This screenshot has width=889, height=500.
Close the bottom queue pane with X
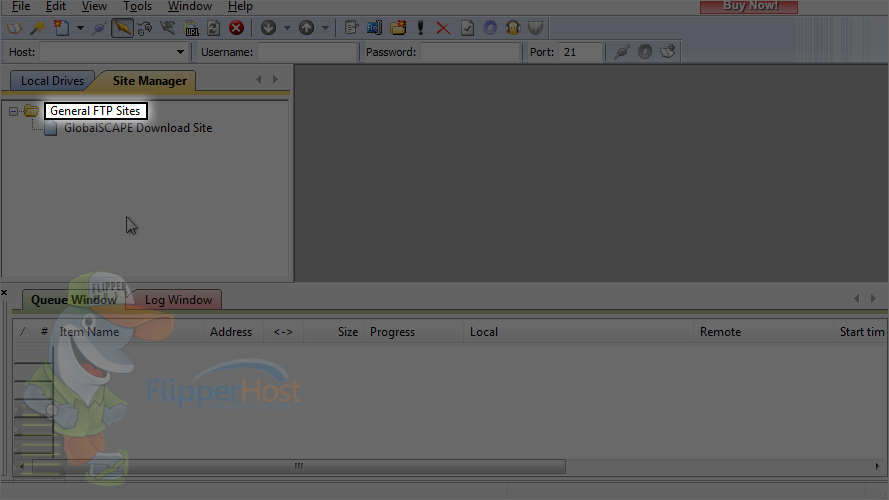click(x=4, y=293)
